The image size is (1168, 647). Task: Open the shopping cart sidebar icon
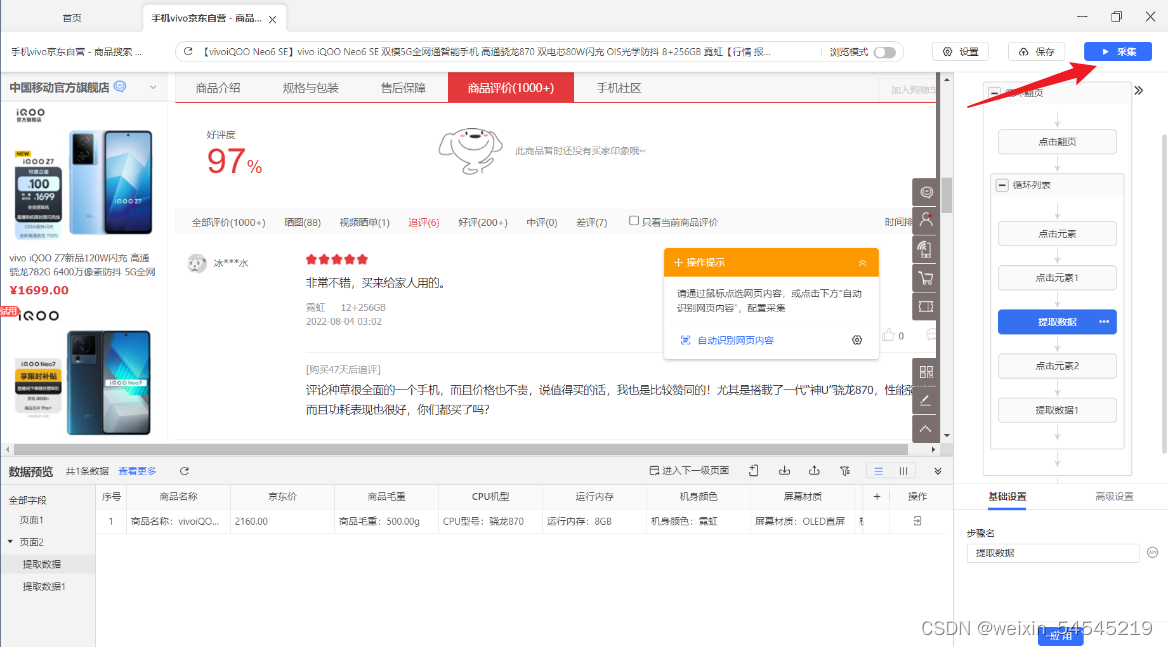point(926,278)
